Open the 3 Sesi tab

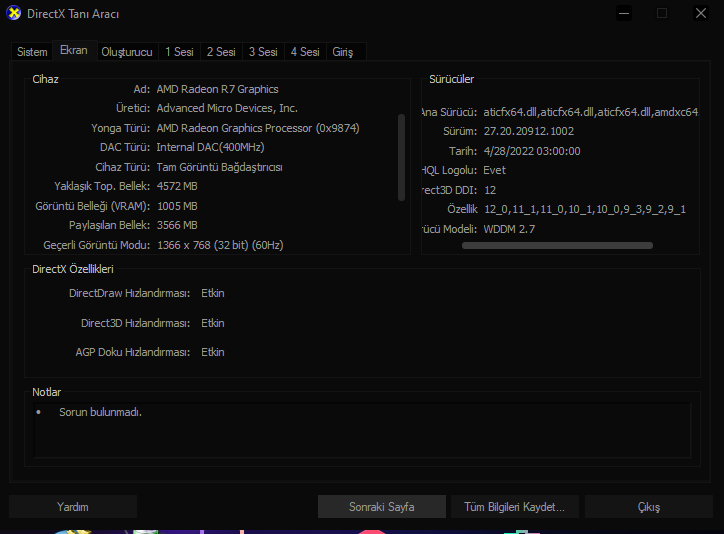(263, 52)
